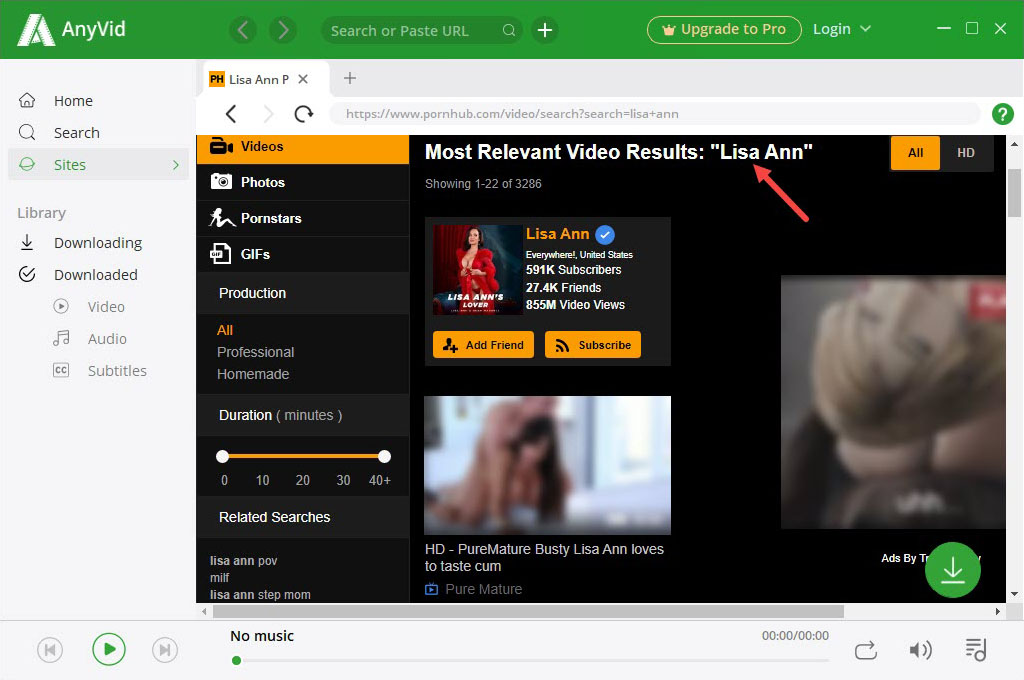Click the horizontal scrollbar thumb
This screenshot has height=680, width=1024.
528,611
